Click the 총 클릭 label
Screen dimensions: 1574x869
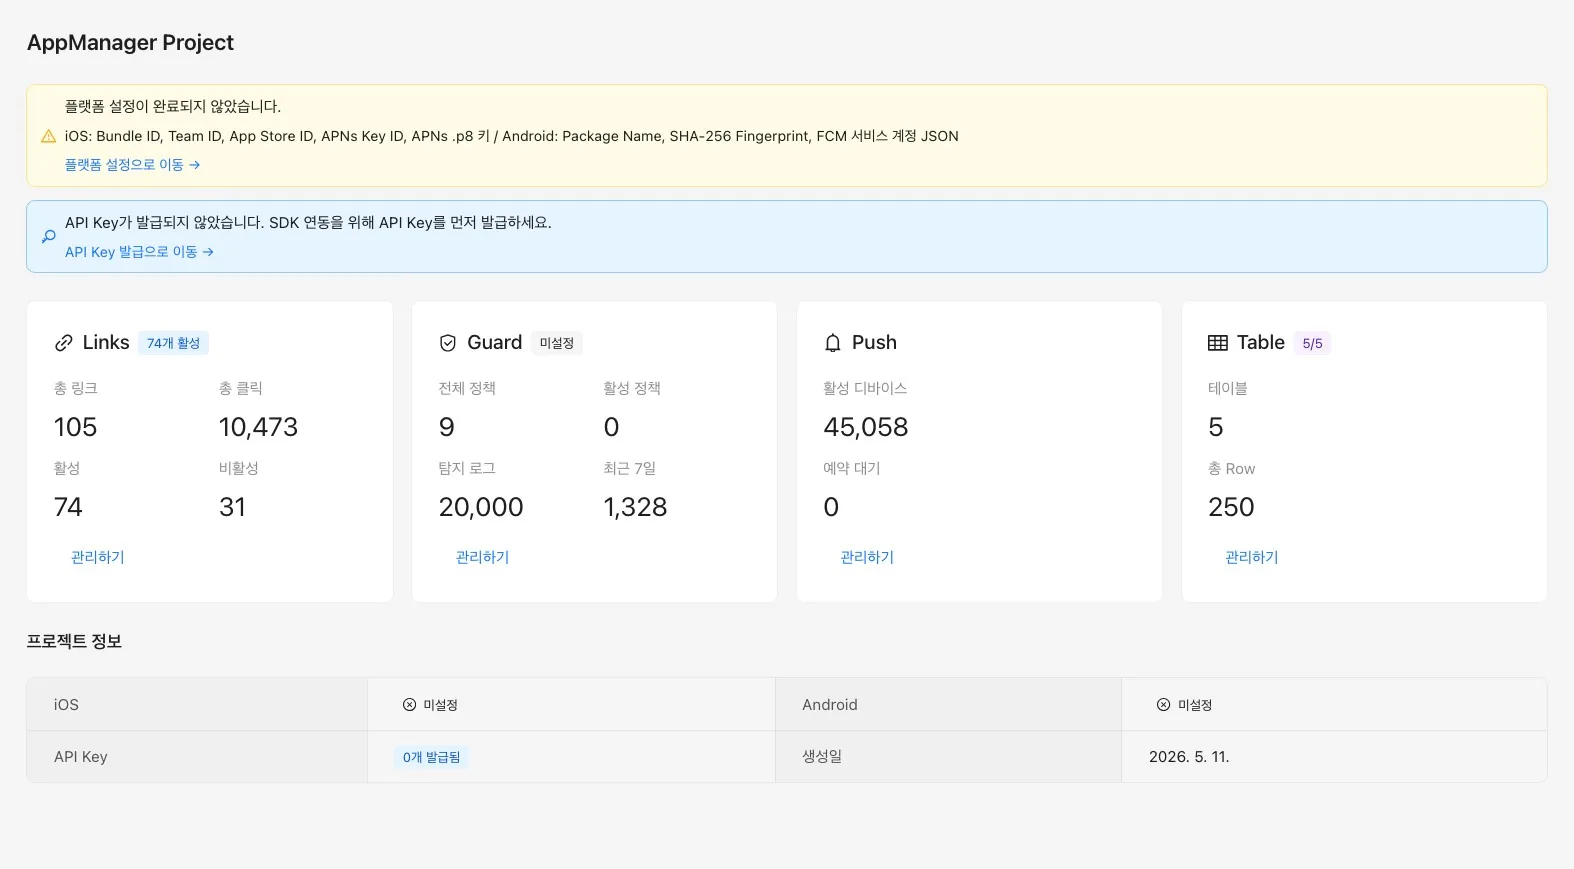coord(241,388)
